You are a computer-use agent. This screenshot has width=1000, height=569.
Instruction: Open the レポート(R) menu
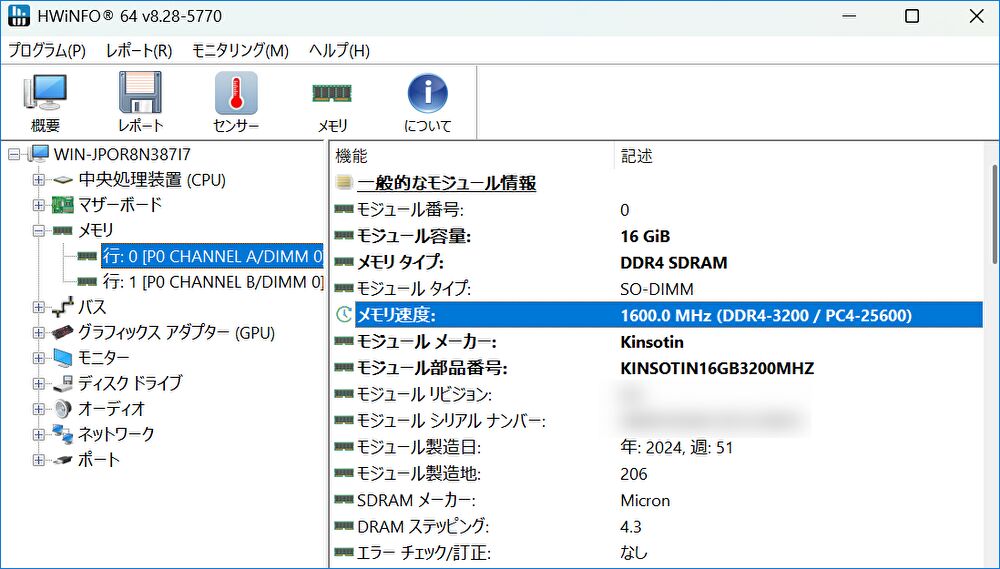(139, 50)
